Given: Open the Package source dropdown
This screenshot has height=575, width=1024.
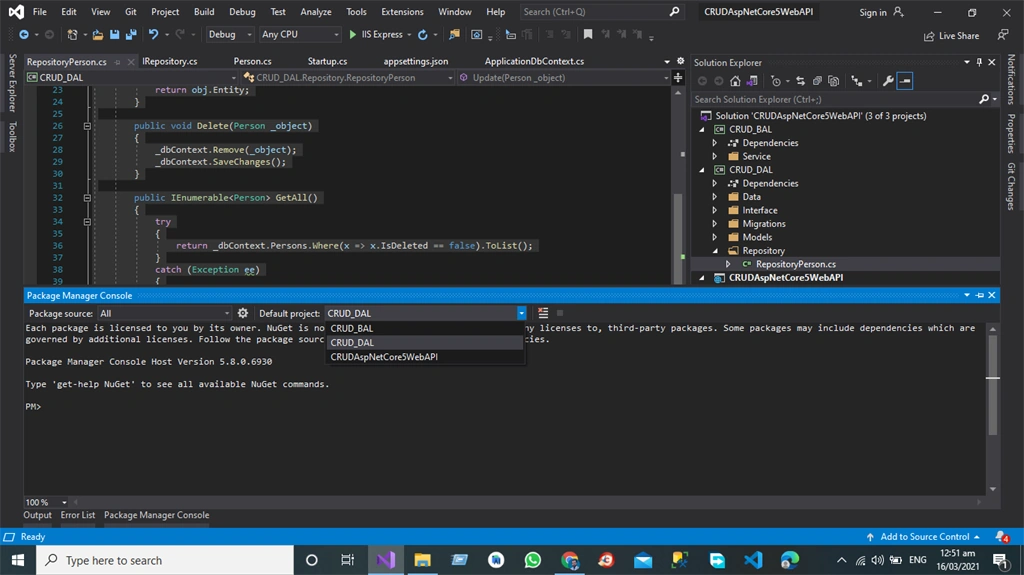Looking at the screenshot, I should [165, 314].
